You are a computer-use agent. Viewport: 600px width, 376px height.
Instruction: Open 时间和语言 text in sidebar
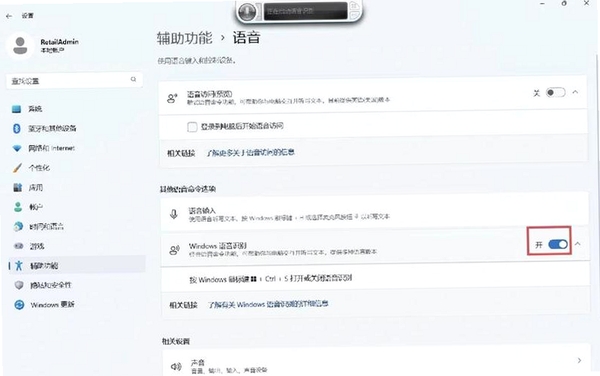coord(46,226)
